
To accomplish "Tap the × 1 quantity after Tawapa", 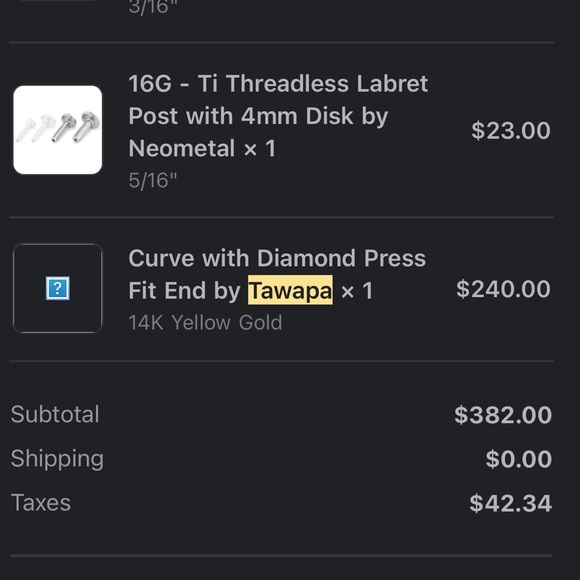I will point(357,291).
